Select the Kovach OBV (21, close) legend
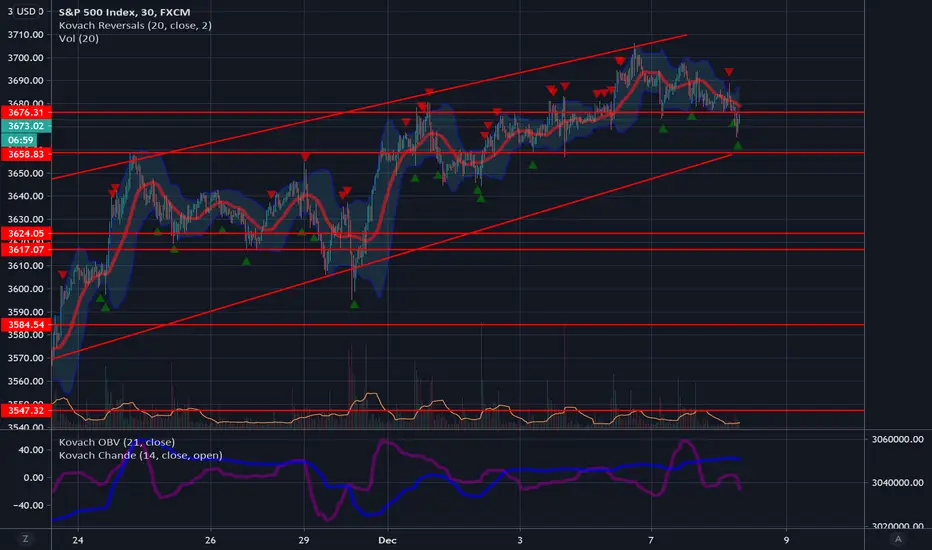 point(116,442)
